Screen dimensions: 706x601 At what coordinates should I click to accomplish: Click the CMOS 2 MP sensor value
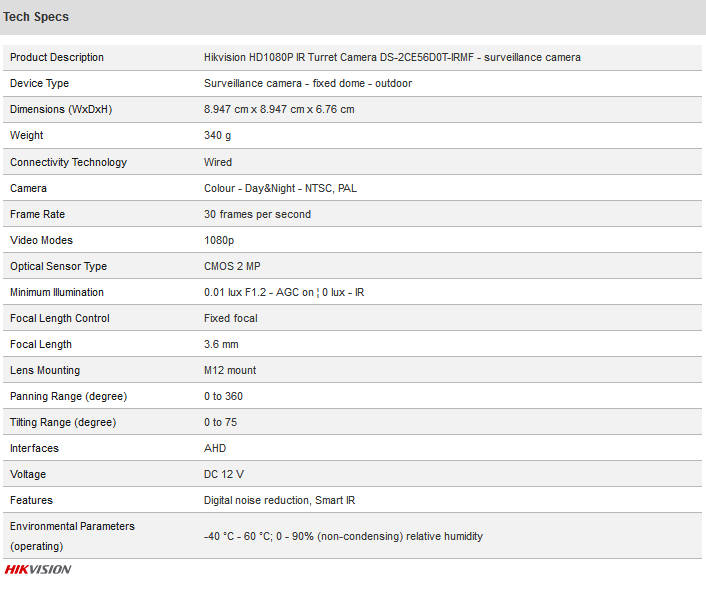tap(232, 266)
